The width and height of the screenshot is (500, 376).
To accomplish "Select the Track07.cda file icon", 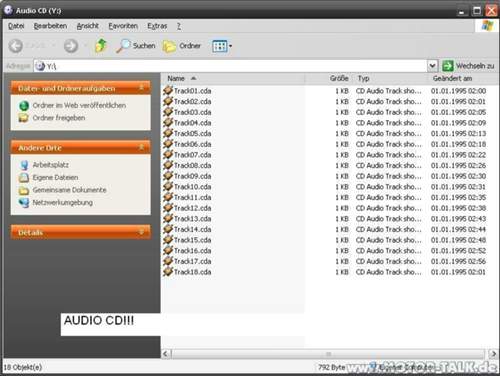I will tap(168, 154).
